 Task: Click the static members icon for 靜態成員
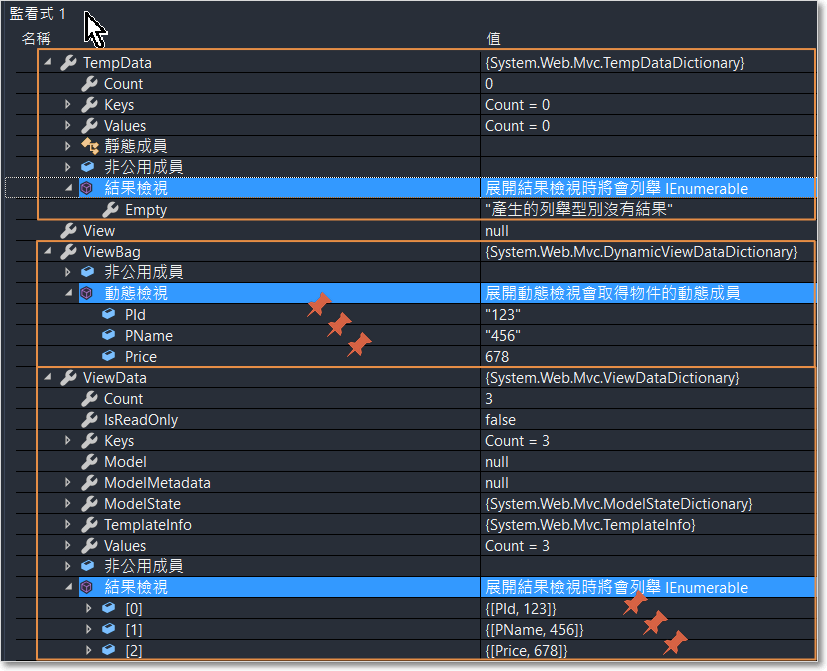[x=90, y=146]
